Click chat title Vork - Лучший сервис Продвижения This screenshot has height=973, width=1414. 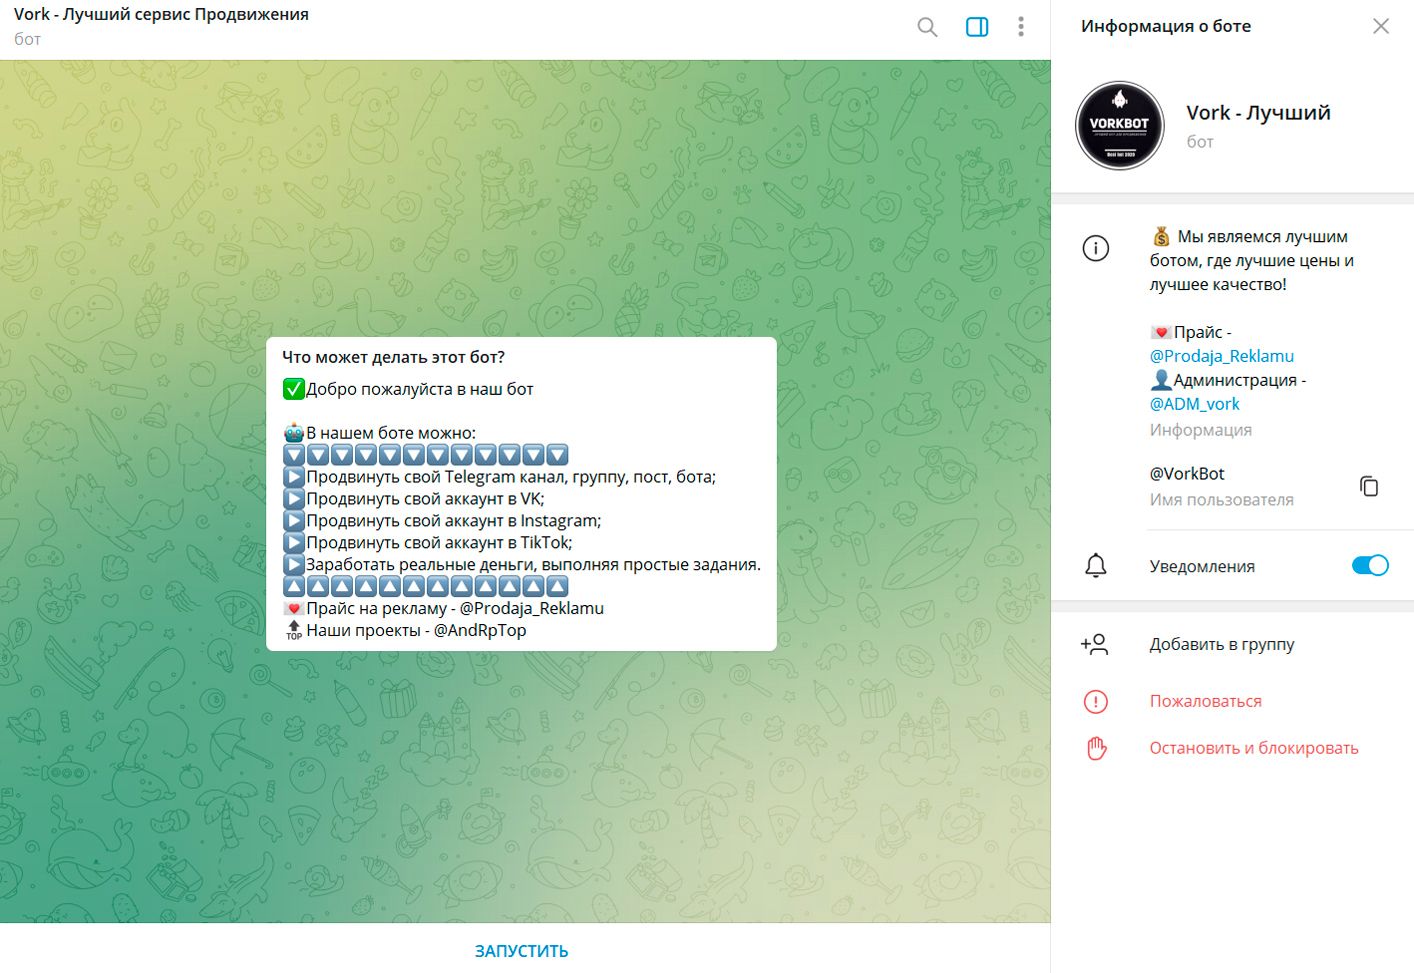tap(161, 15)
